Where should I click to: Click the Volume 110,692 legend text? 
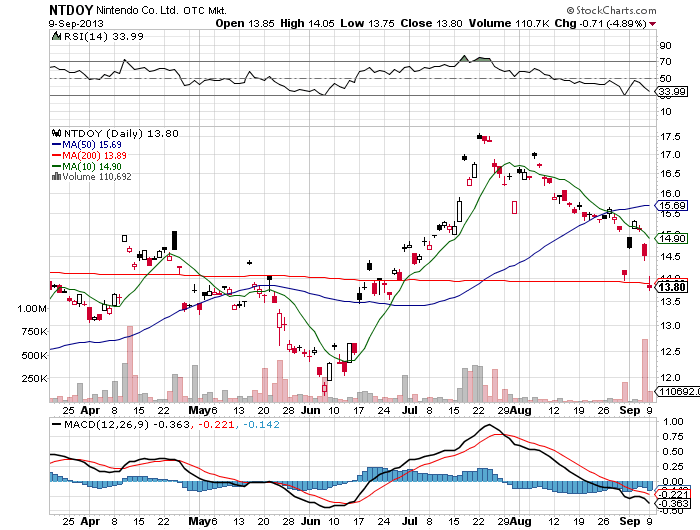click(97, 177)
